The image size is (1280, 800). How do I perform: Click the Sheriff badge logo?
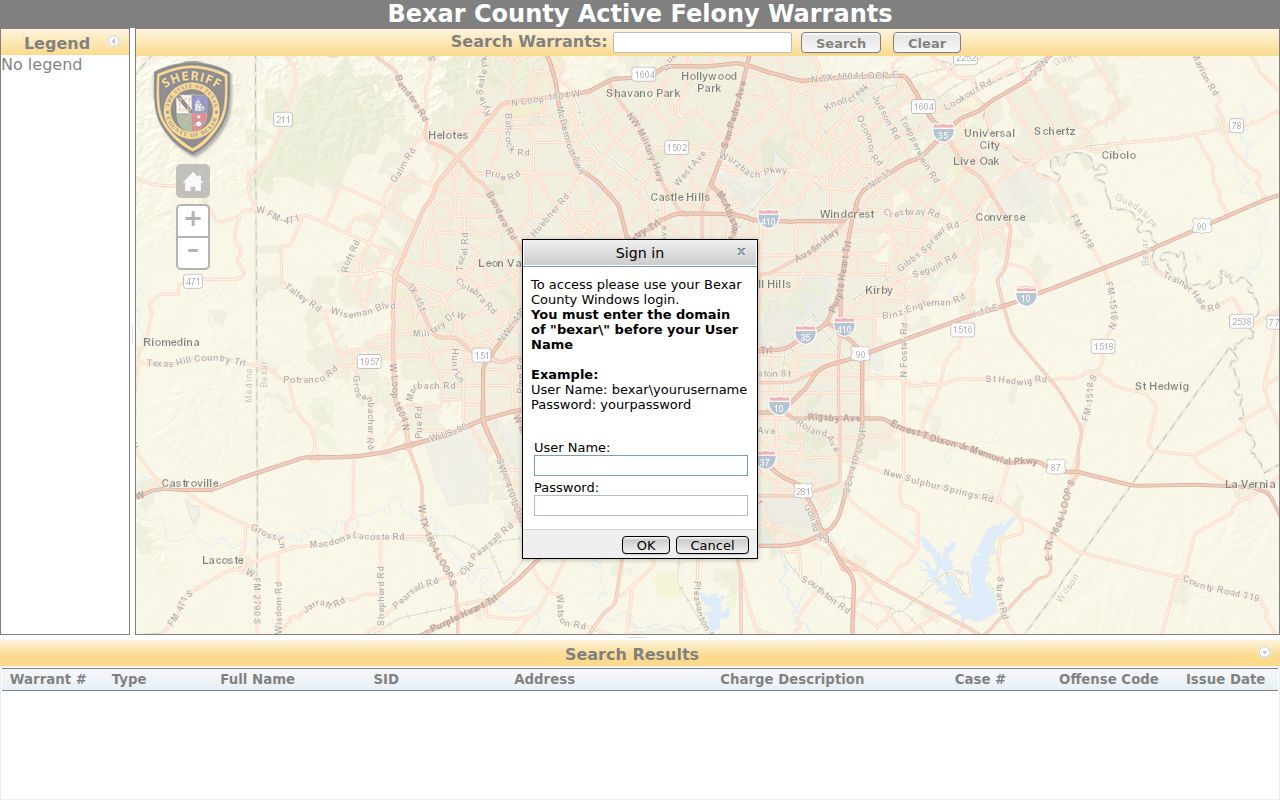click(192, 107)
